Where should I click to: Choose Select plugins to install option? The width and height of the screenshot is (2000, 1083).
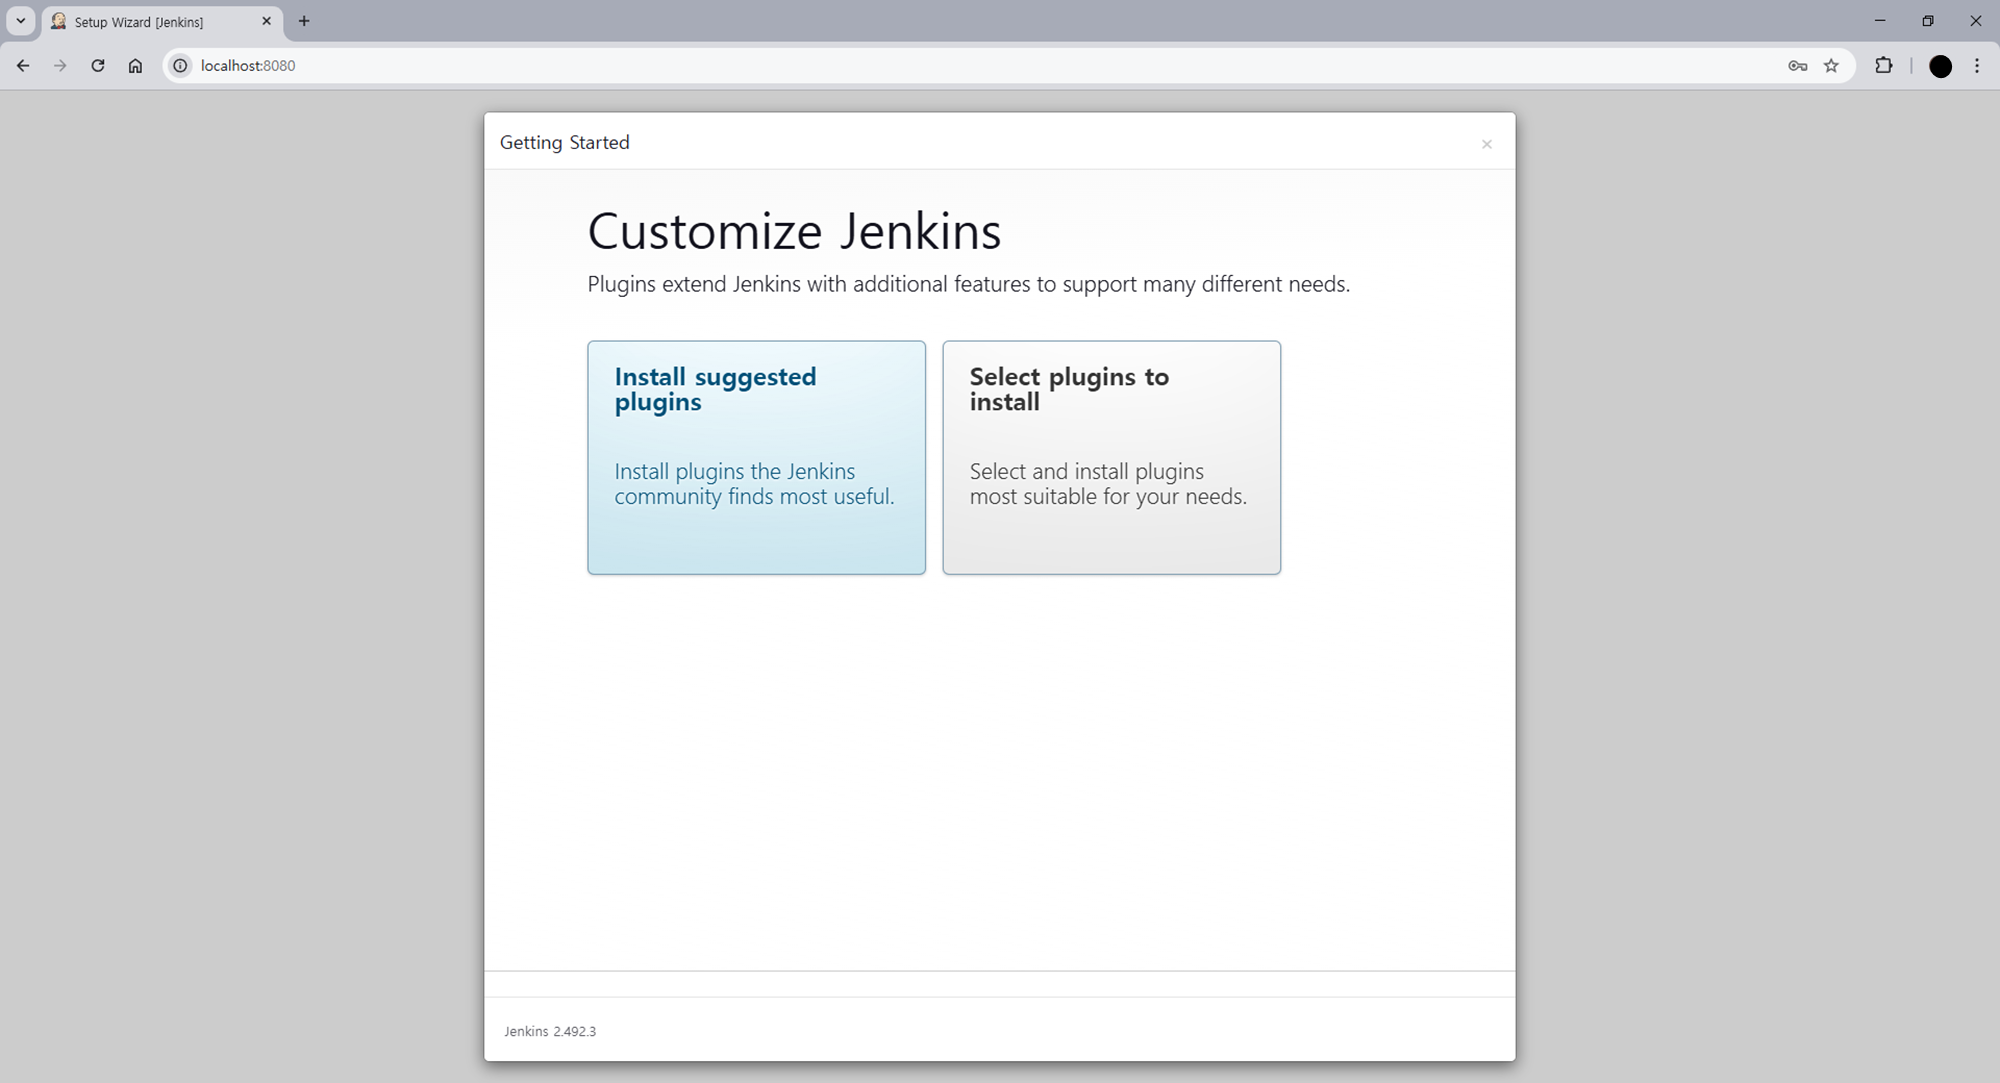click(x=1111, y=457)
